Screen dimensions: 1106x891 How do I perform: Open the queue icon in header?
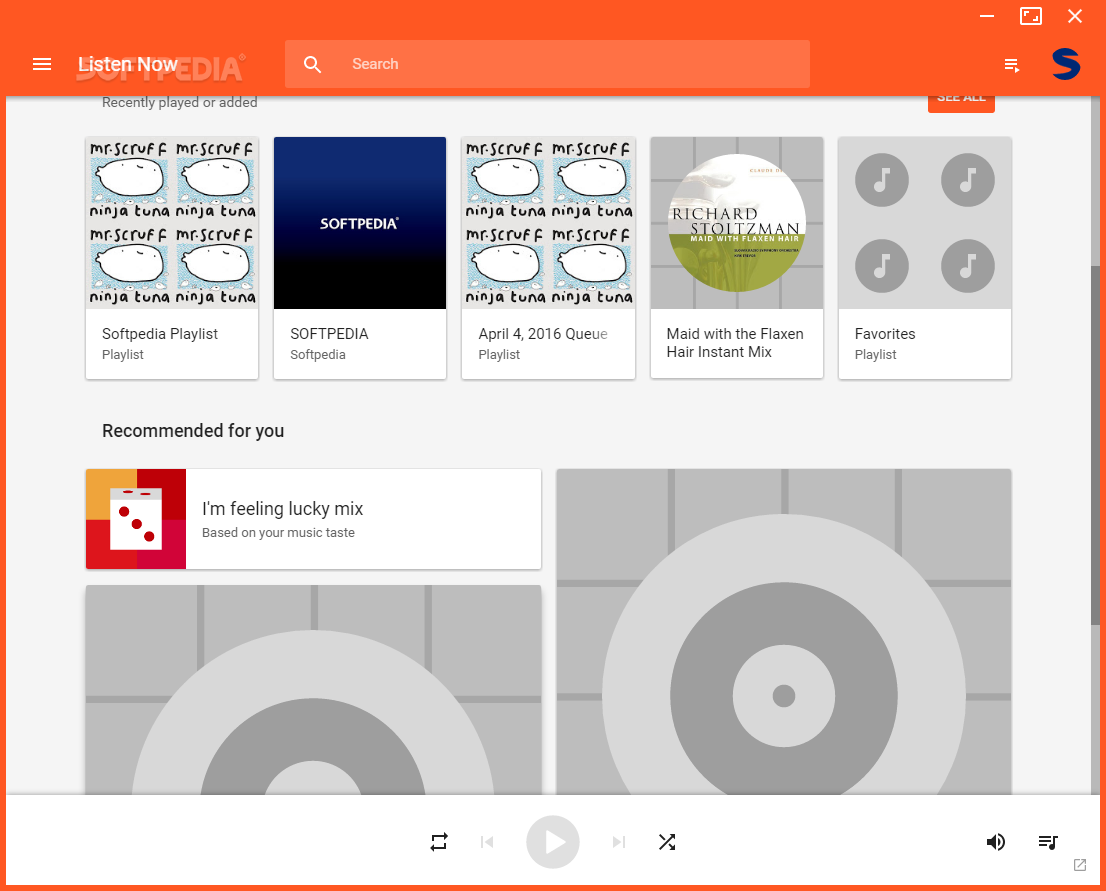pos(1012,66)
